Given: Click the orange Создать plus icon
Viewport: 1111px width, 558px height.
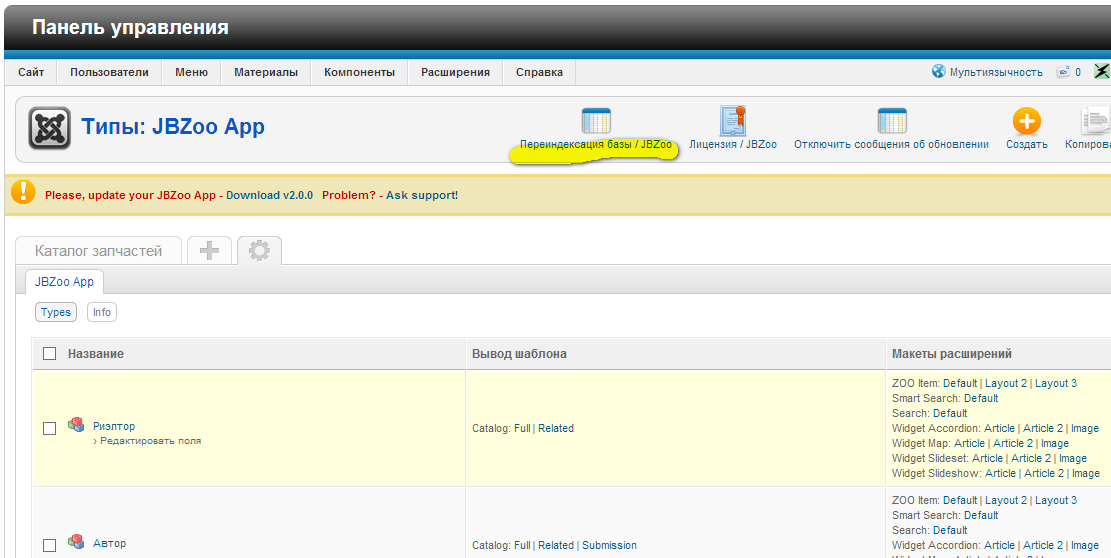Looking at the screenshot, I should tap(1027, 121).
